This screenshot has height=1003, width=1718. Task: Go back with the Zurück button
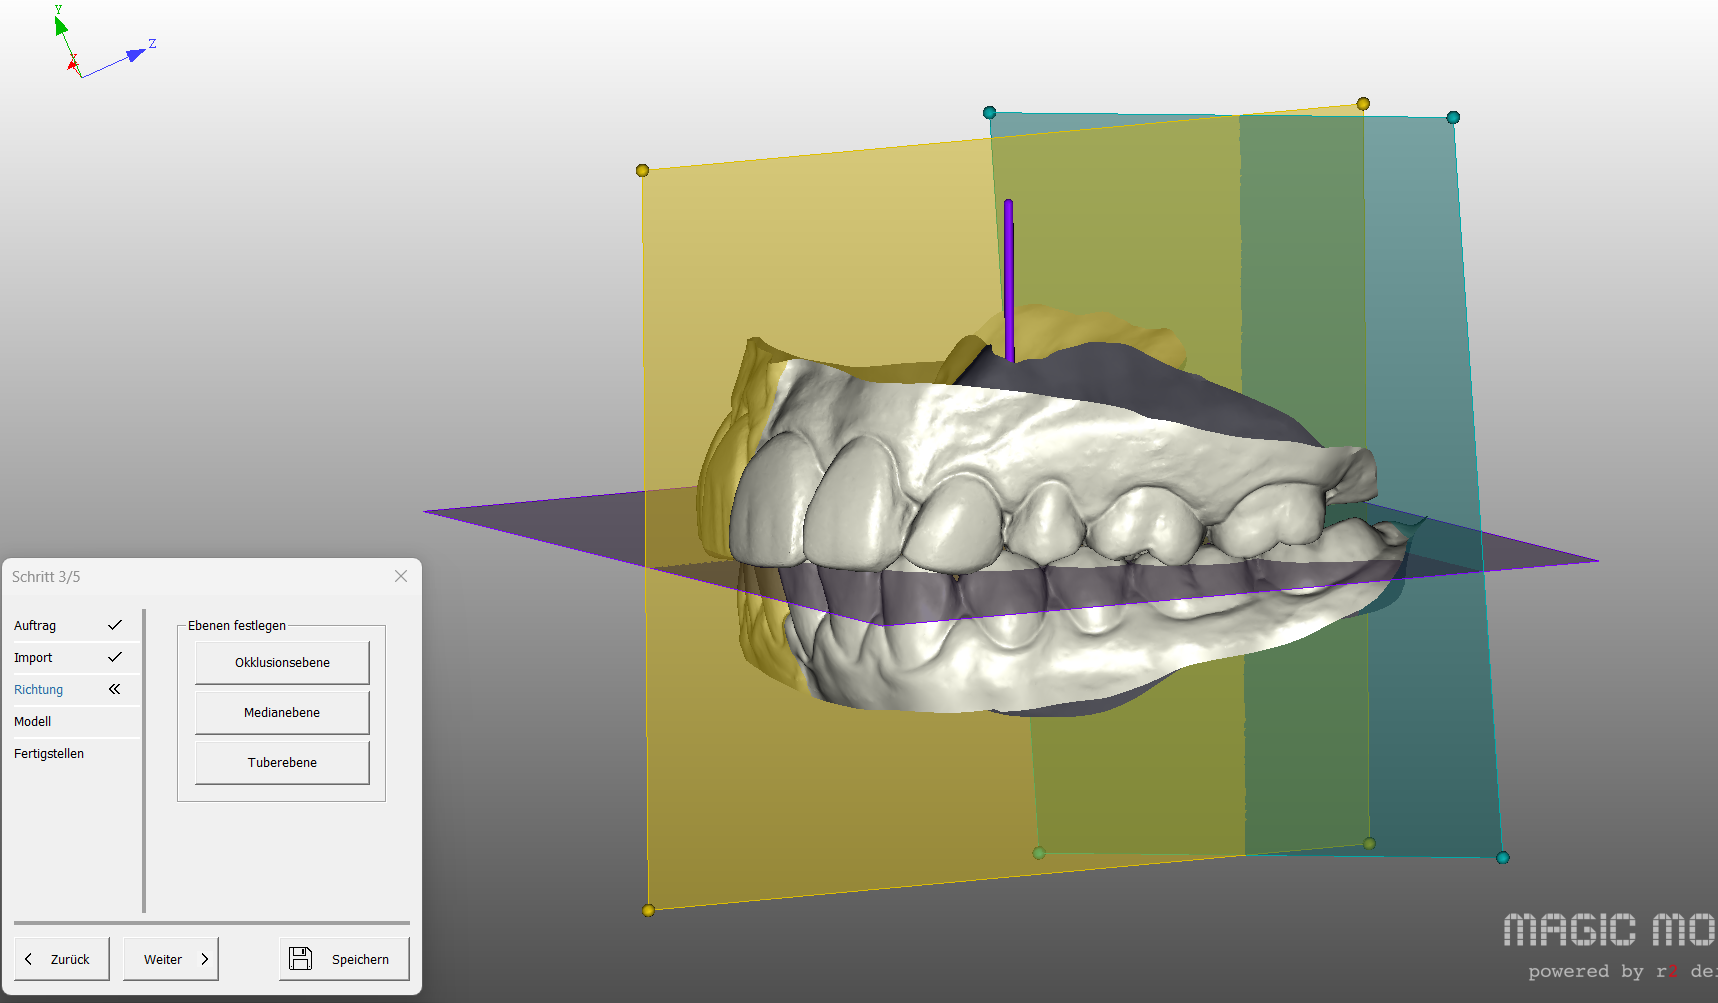(62, 959)
